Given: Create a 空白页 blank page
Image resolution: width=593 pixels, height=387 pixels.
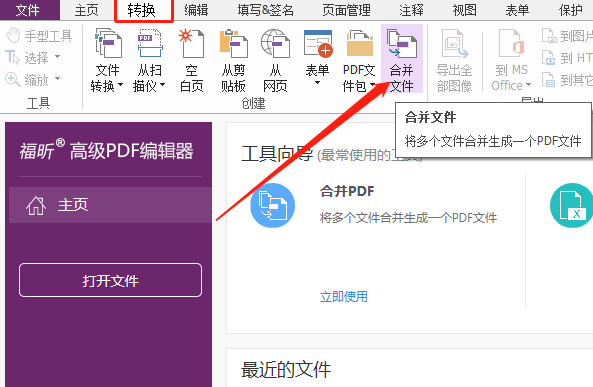Looking at the screenshot, I should click(191, 61).
